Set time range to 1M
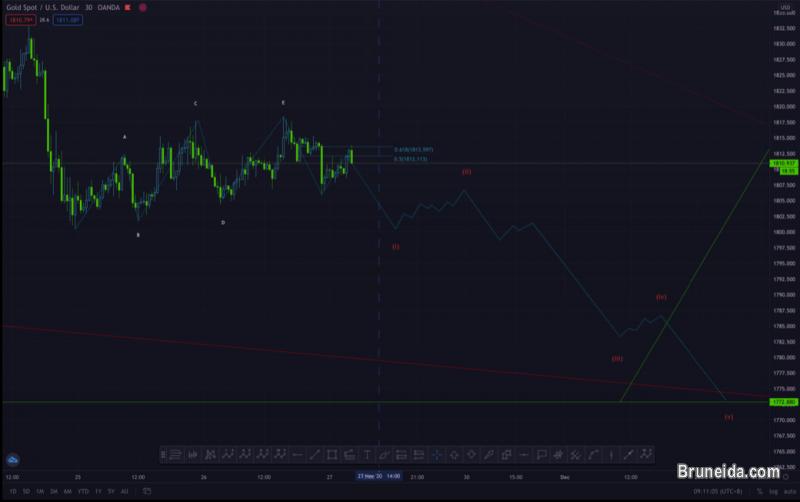This screenshot has height=502, width=800. [40, 492]
